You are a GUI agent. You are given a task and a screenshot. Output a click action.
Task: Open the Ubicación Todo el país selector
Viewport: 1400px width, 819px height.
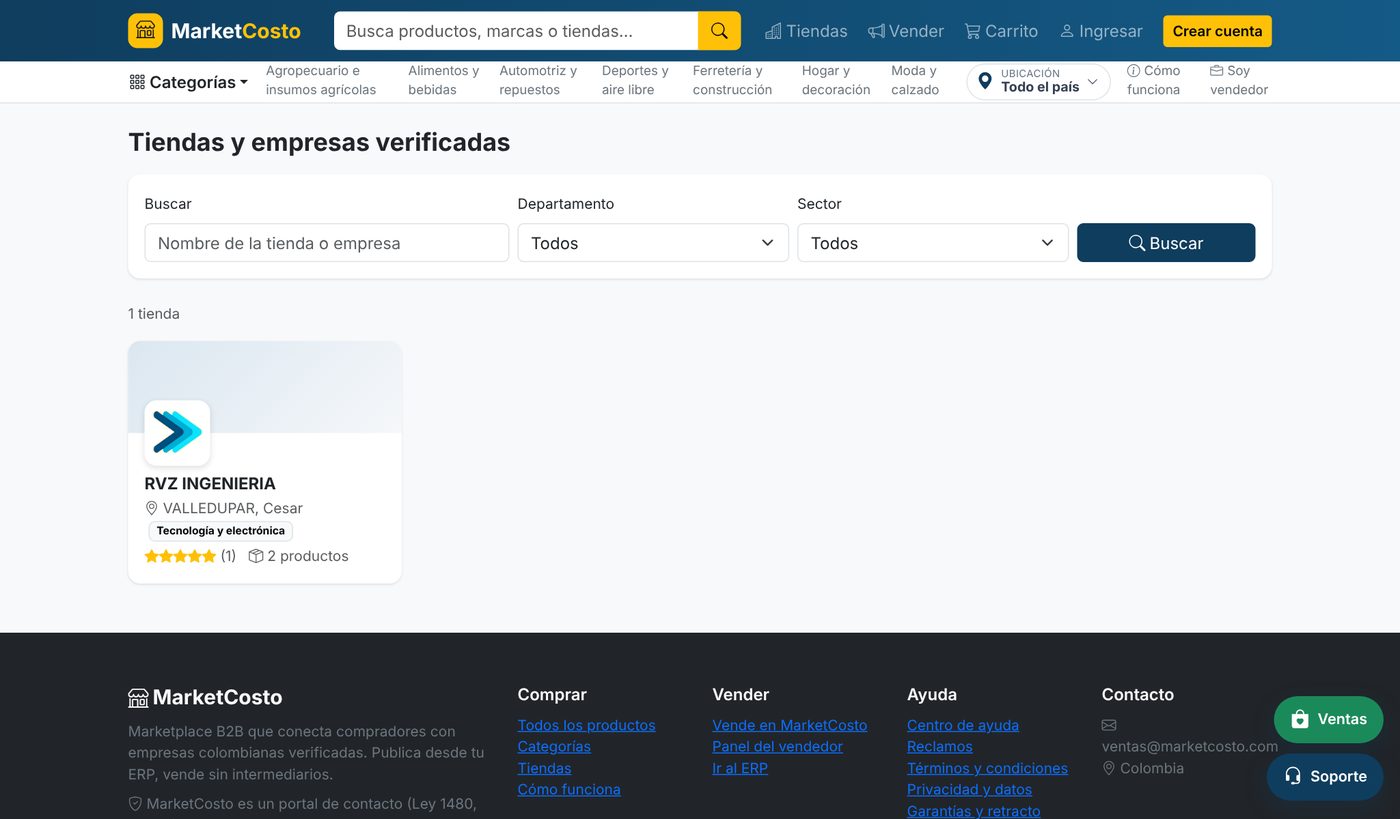tap(1038, 81)
